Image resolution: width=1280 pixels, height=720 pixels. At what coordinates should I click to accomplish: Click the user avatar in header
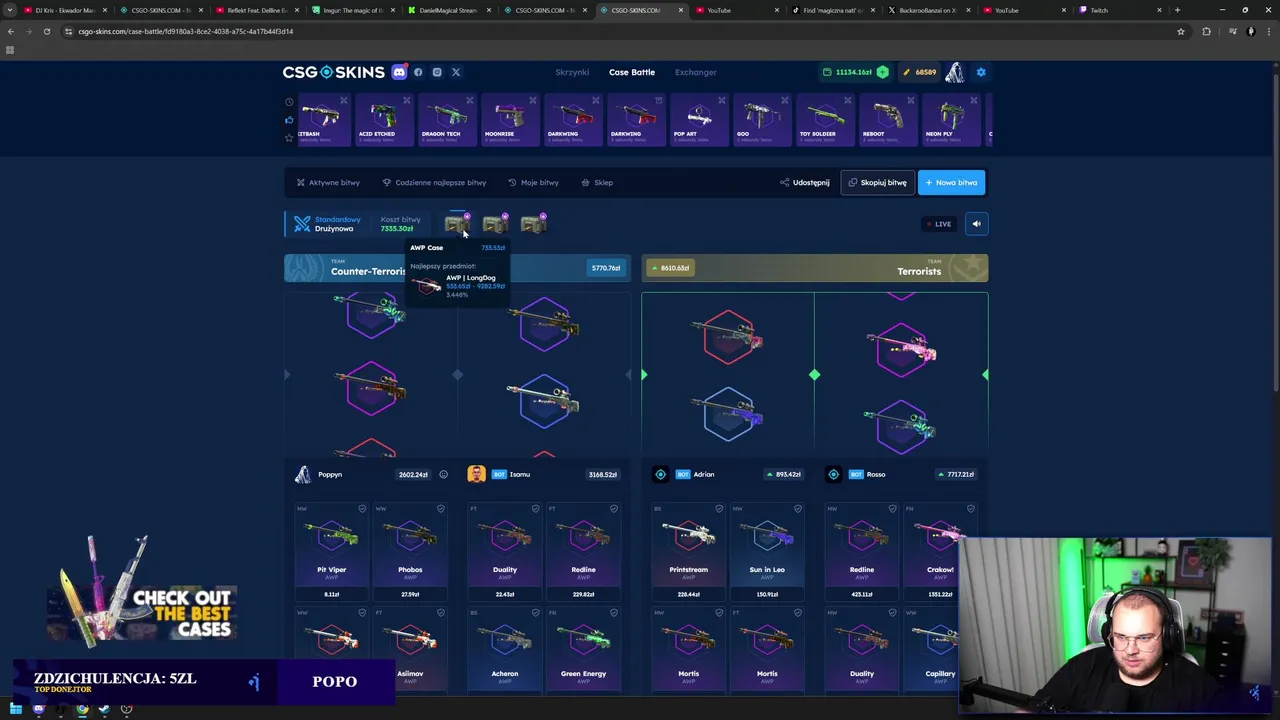[955, 72]
